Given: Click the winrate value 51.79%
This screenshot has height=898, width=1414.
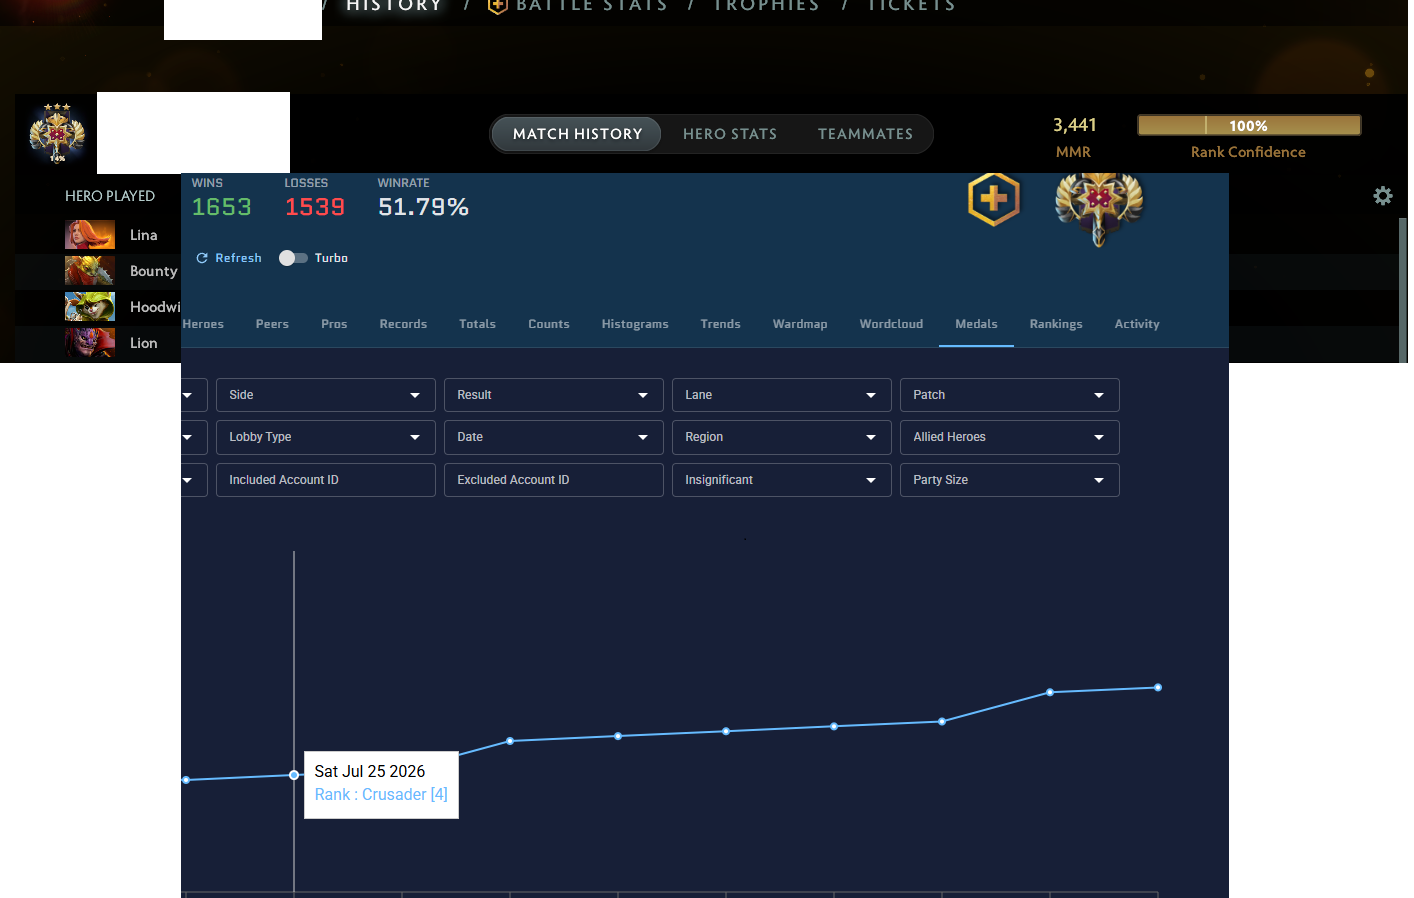Looking at the screenshot, I should pyautogui.click(x=423, y=207).
